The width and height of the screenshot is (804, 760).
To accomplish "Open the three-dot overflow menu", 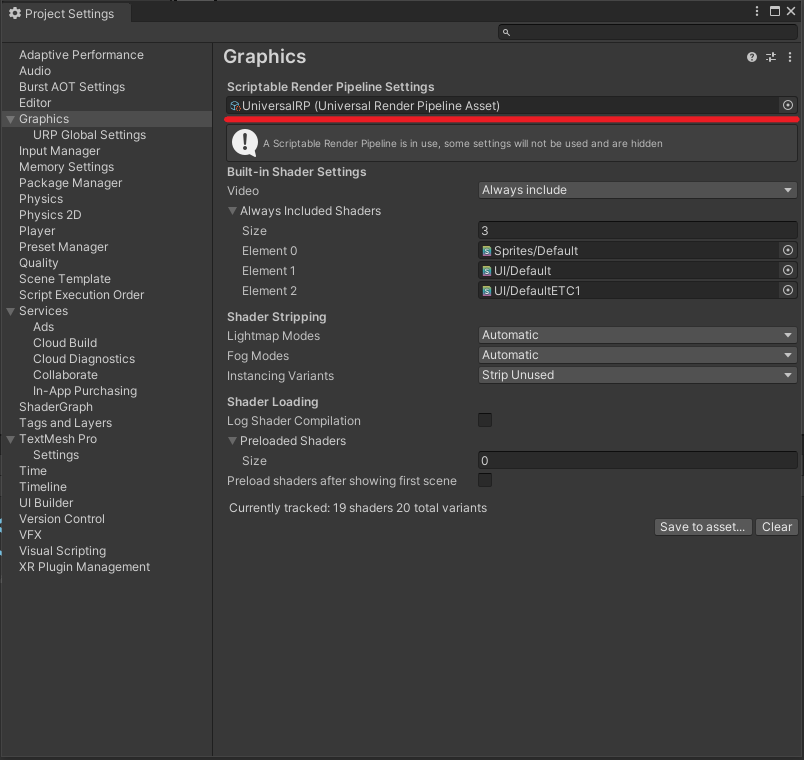I will (x=791, y=56).
